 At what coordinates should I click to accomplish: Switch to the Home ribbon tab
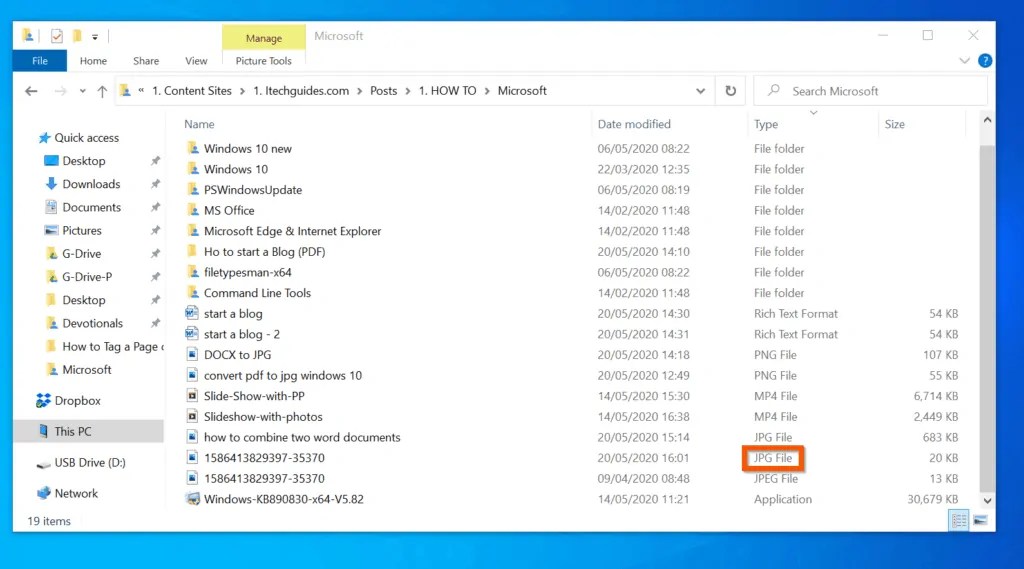[93, 61]
